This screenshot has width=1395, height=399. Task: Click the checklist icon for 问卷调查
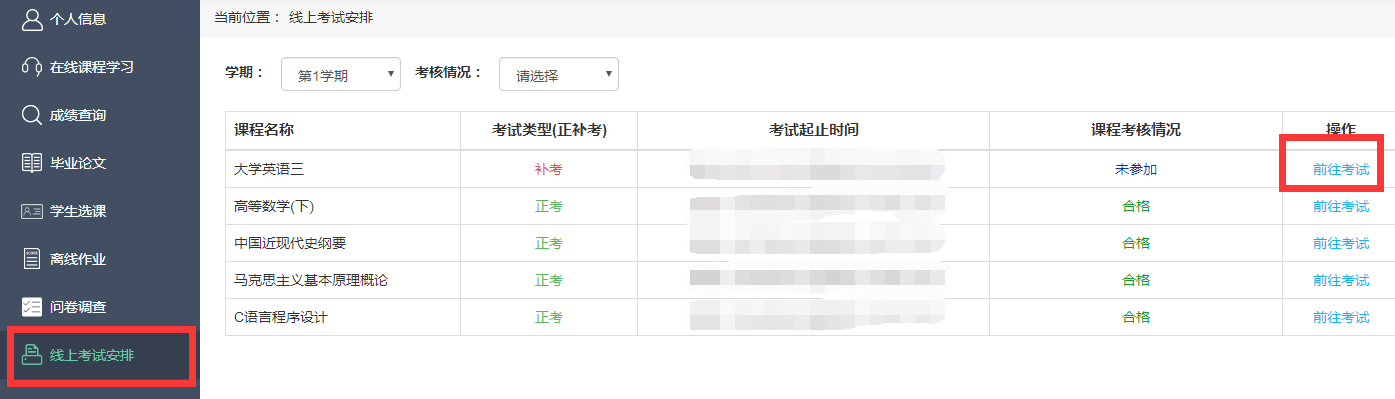coord(31,307)
